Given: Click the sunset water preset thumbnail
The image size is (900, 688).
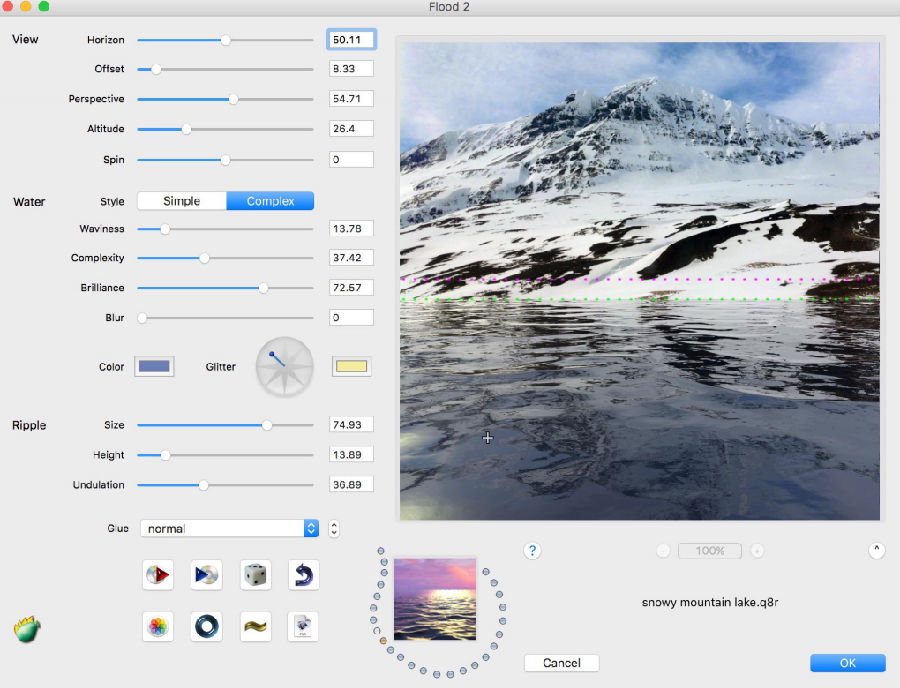Looking at the screenshot, I should point(435,599).
